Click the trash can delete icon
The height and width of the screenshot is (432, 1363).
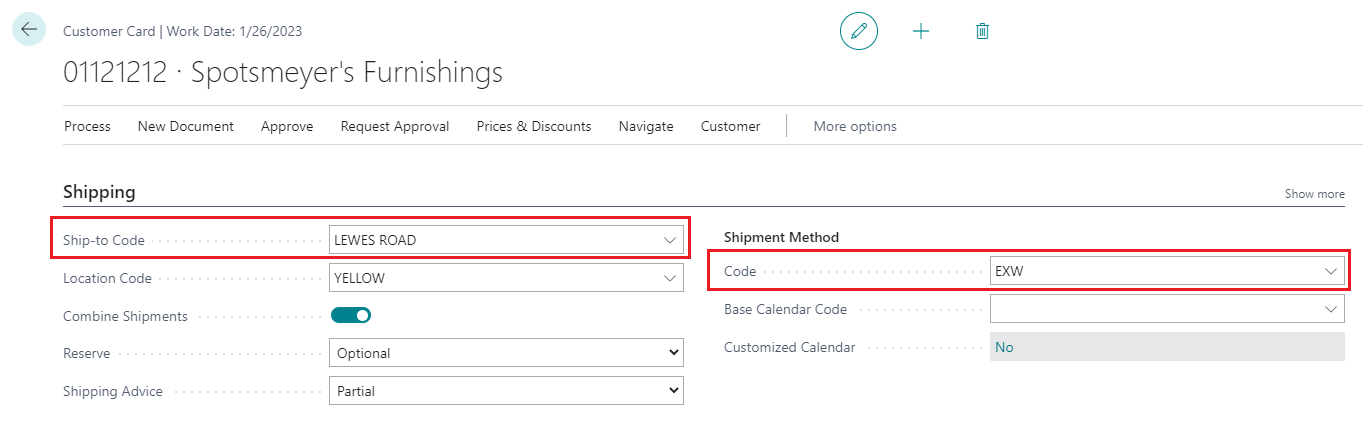pos(982,31)
